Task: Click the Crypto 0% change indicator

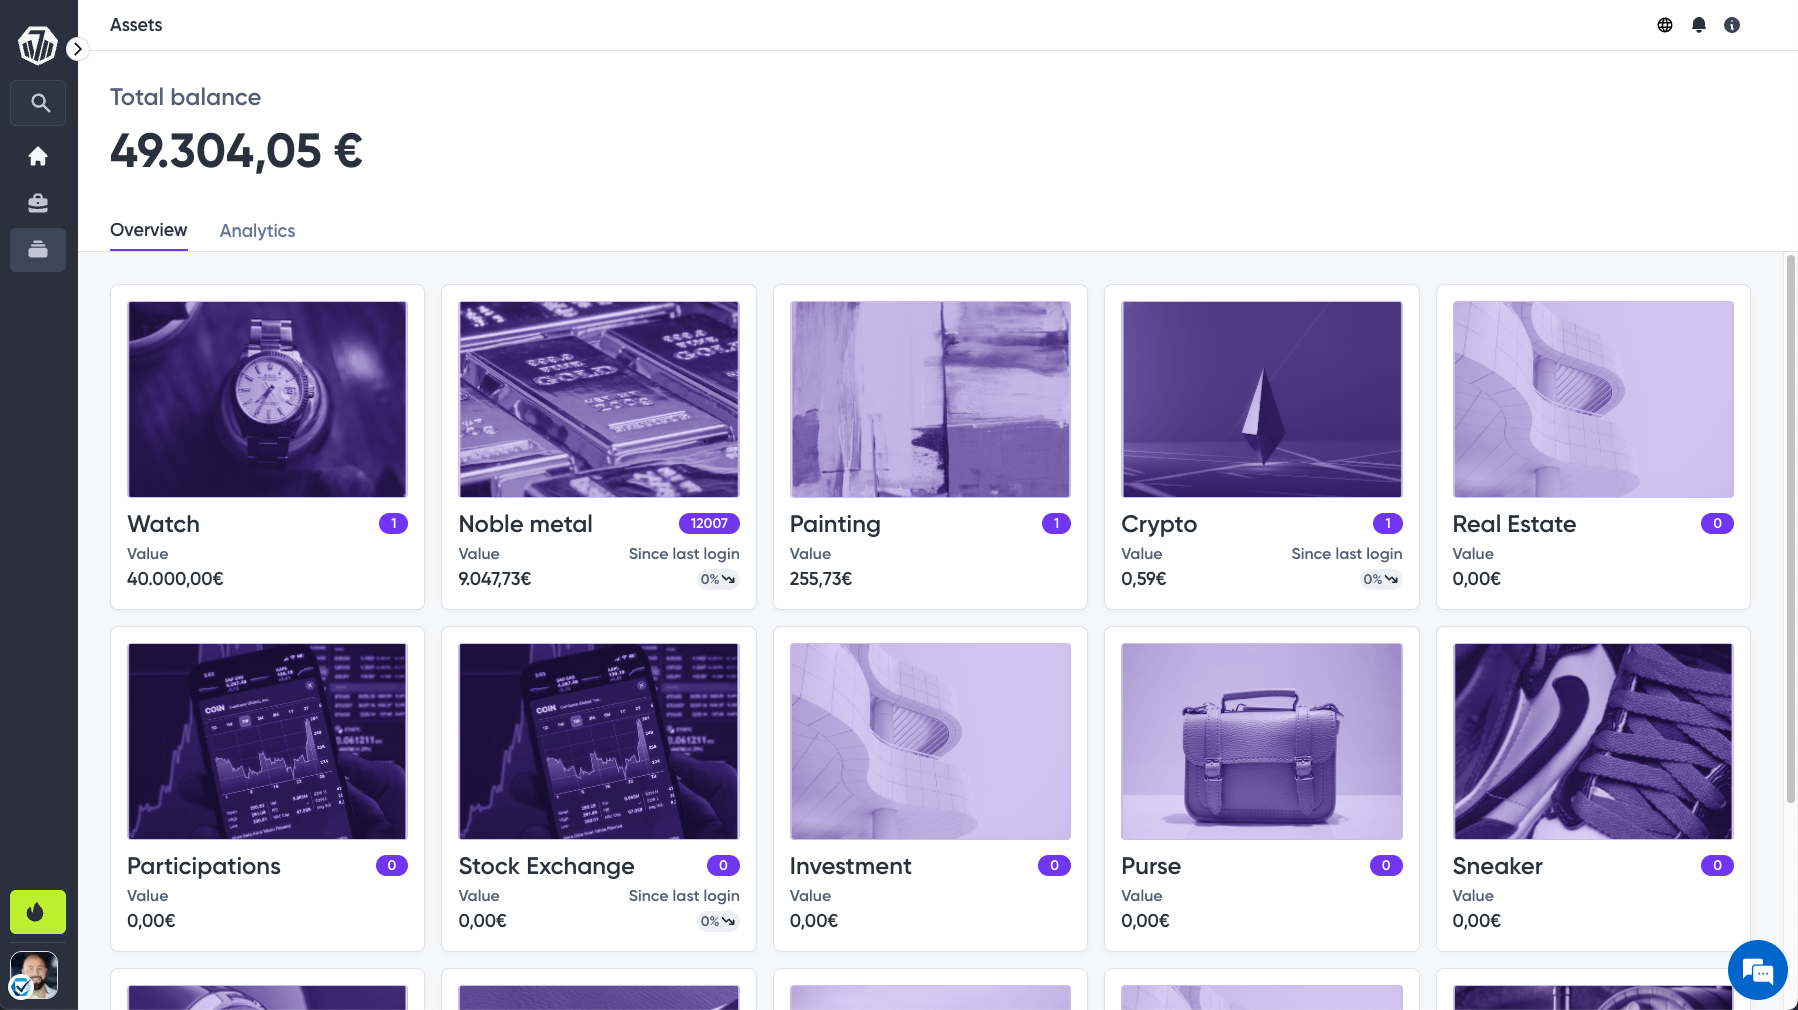Action: point(1381,579)
